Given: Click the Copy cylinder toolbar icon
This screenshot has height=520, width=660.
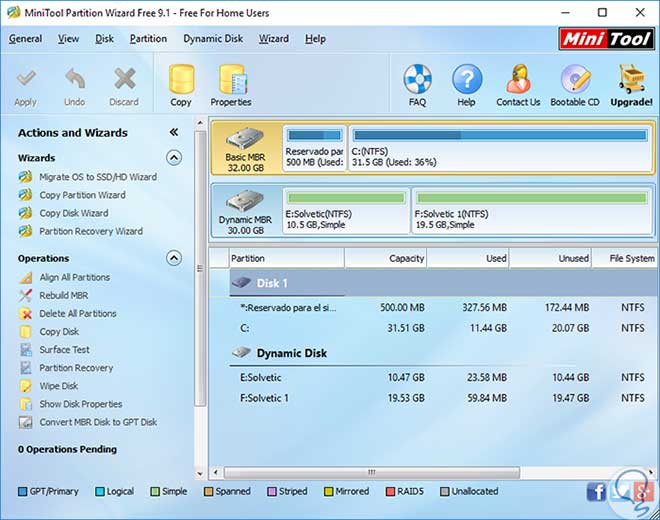Looking at the screenshot, I should coord(181,79).
